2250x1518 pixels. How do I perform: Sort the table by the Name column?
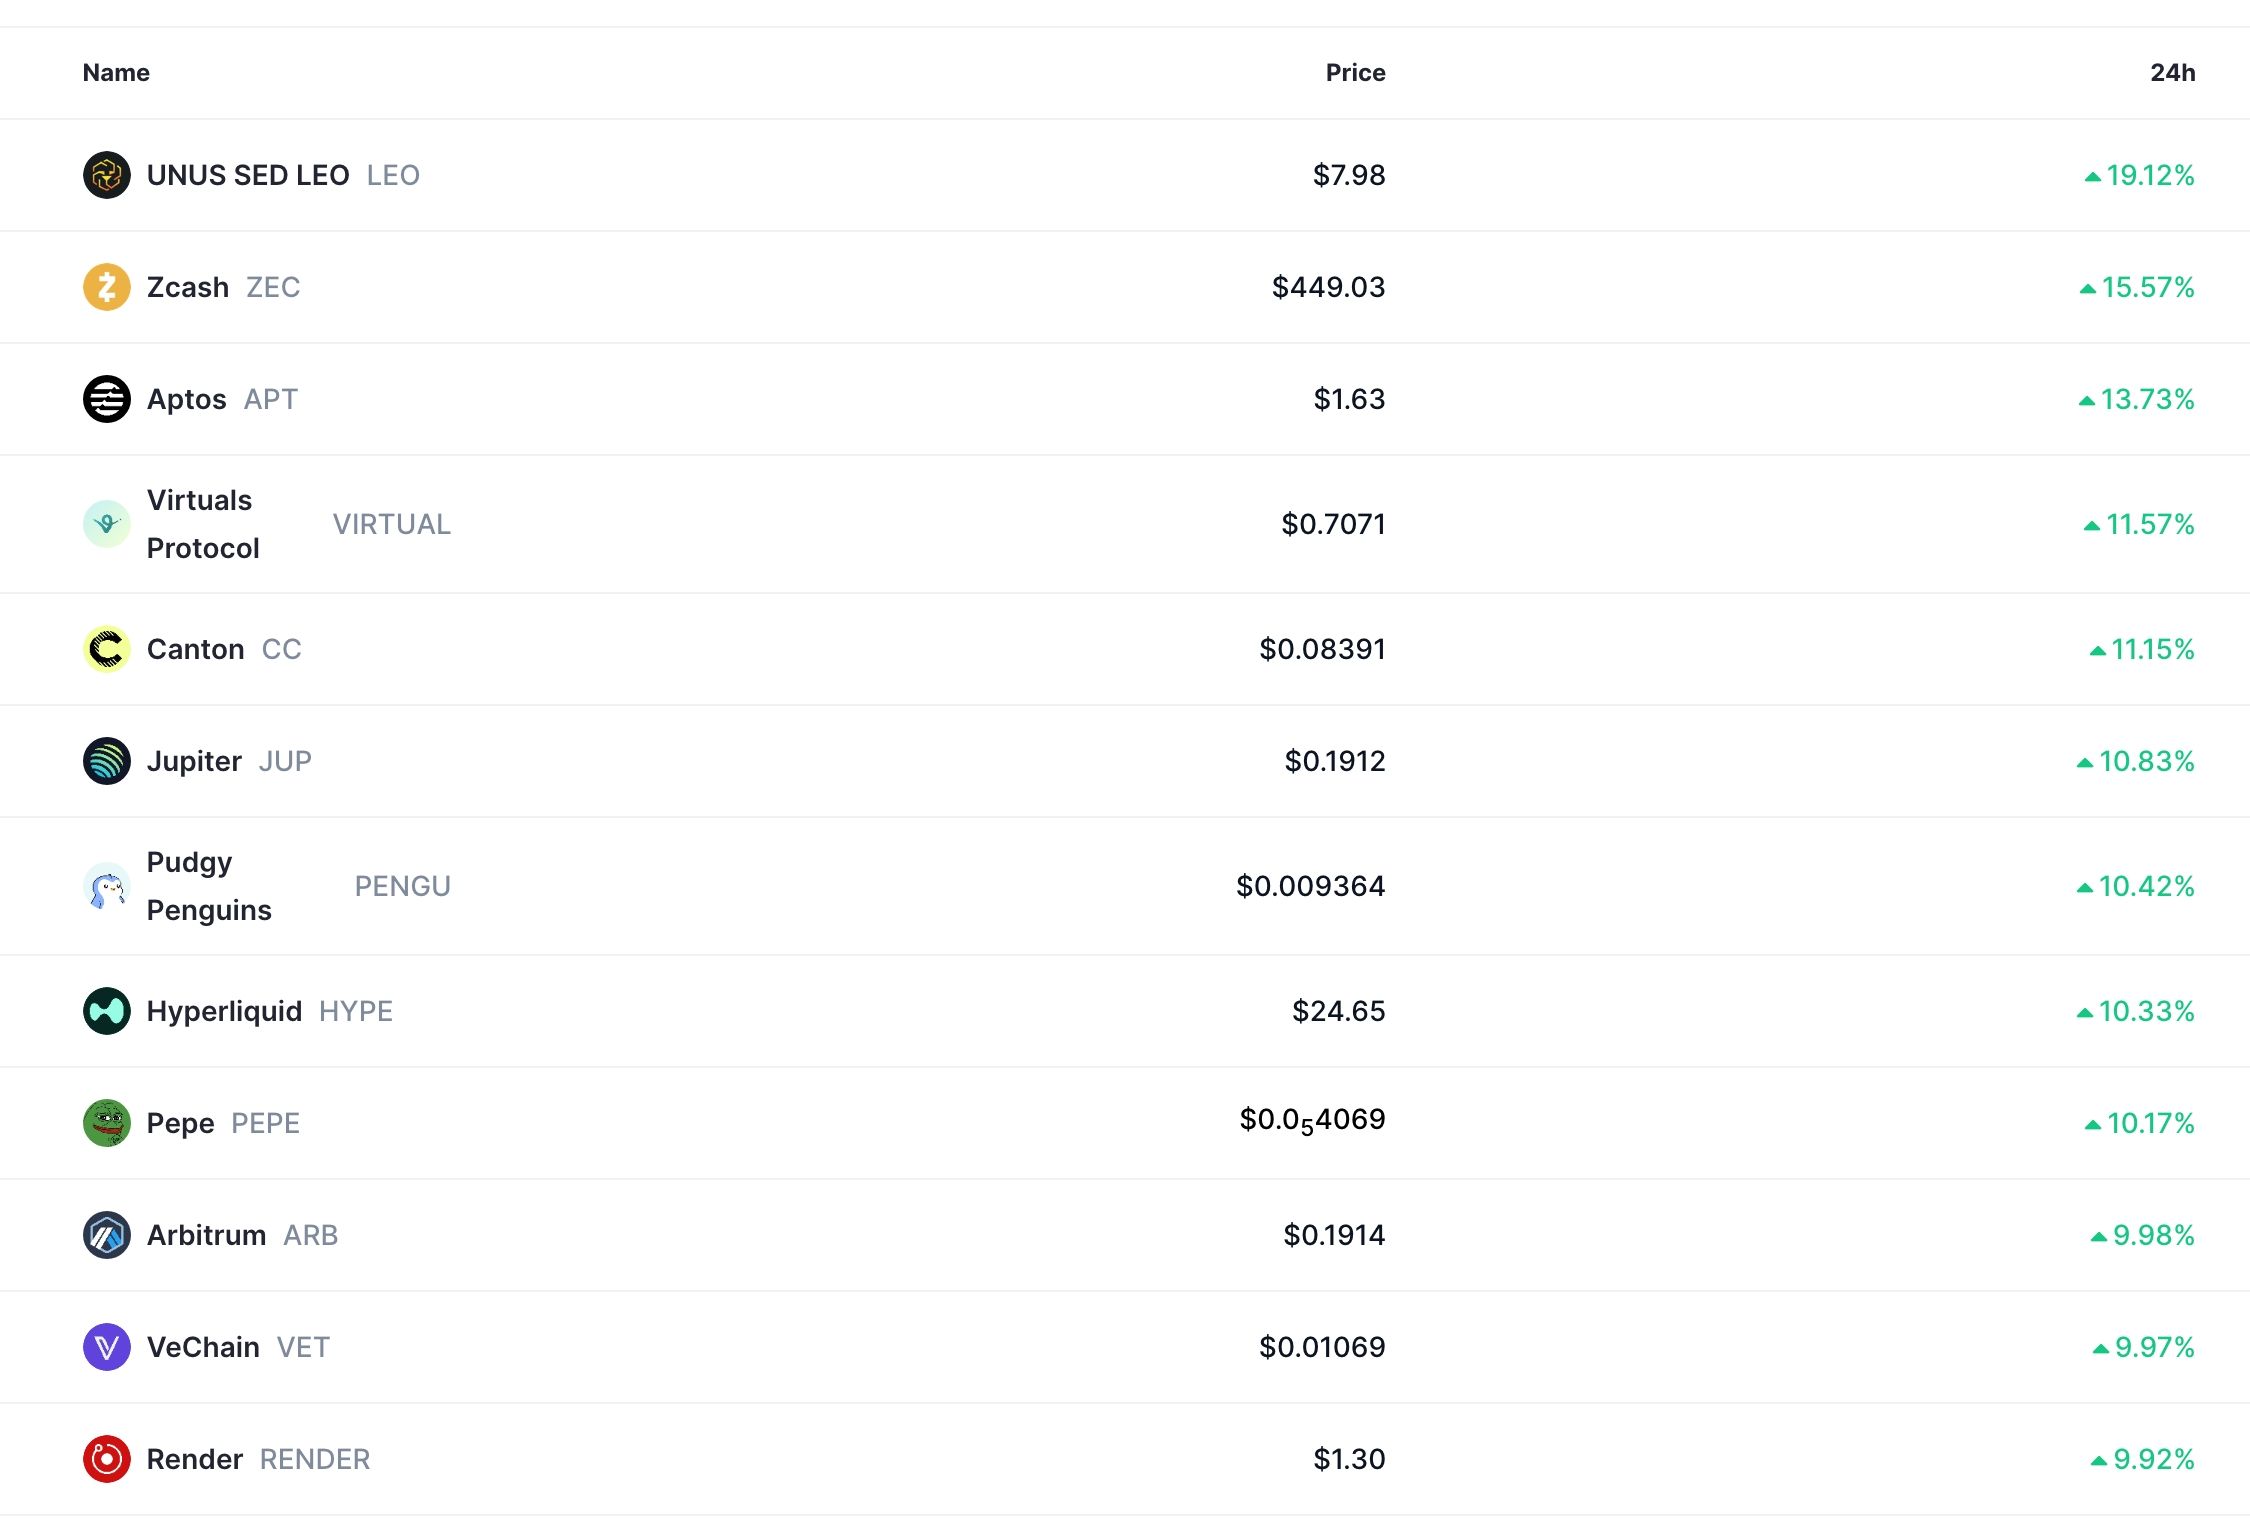pos(116,73)
